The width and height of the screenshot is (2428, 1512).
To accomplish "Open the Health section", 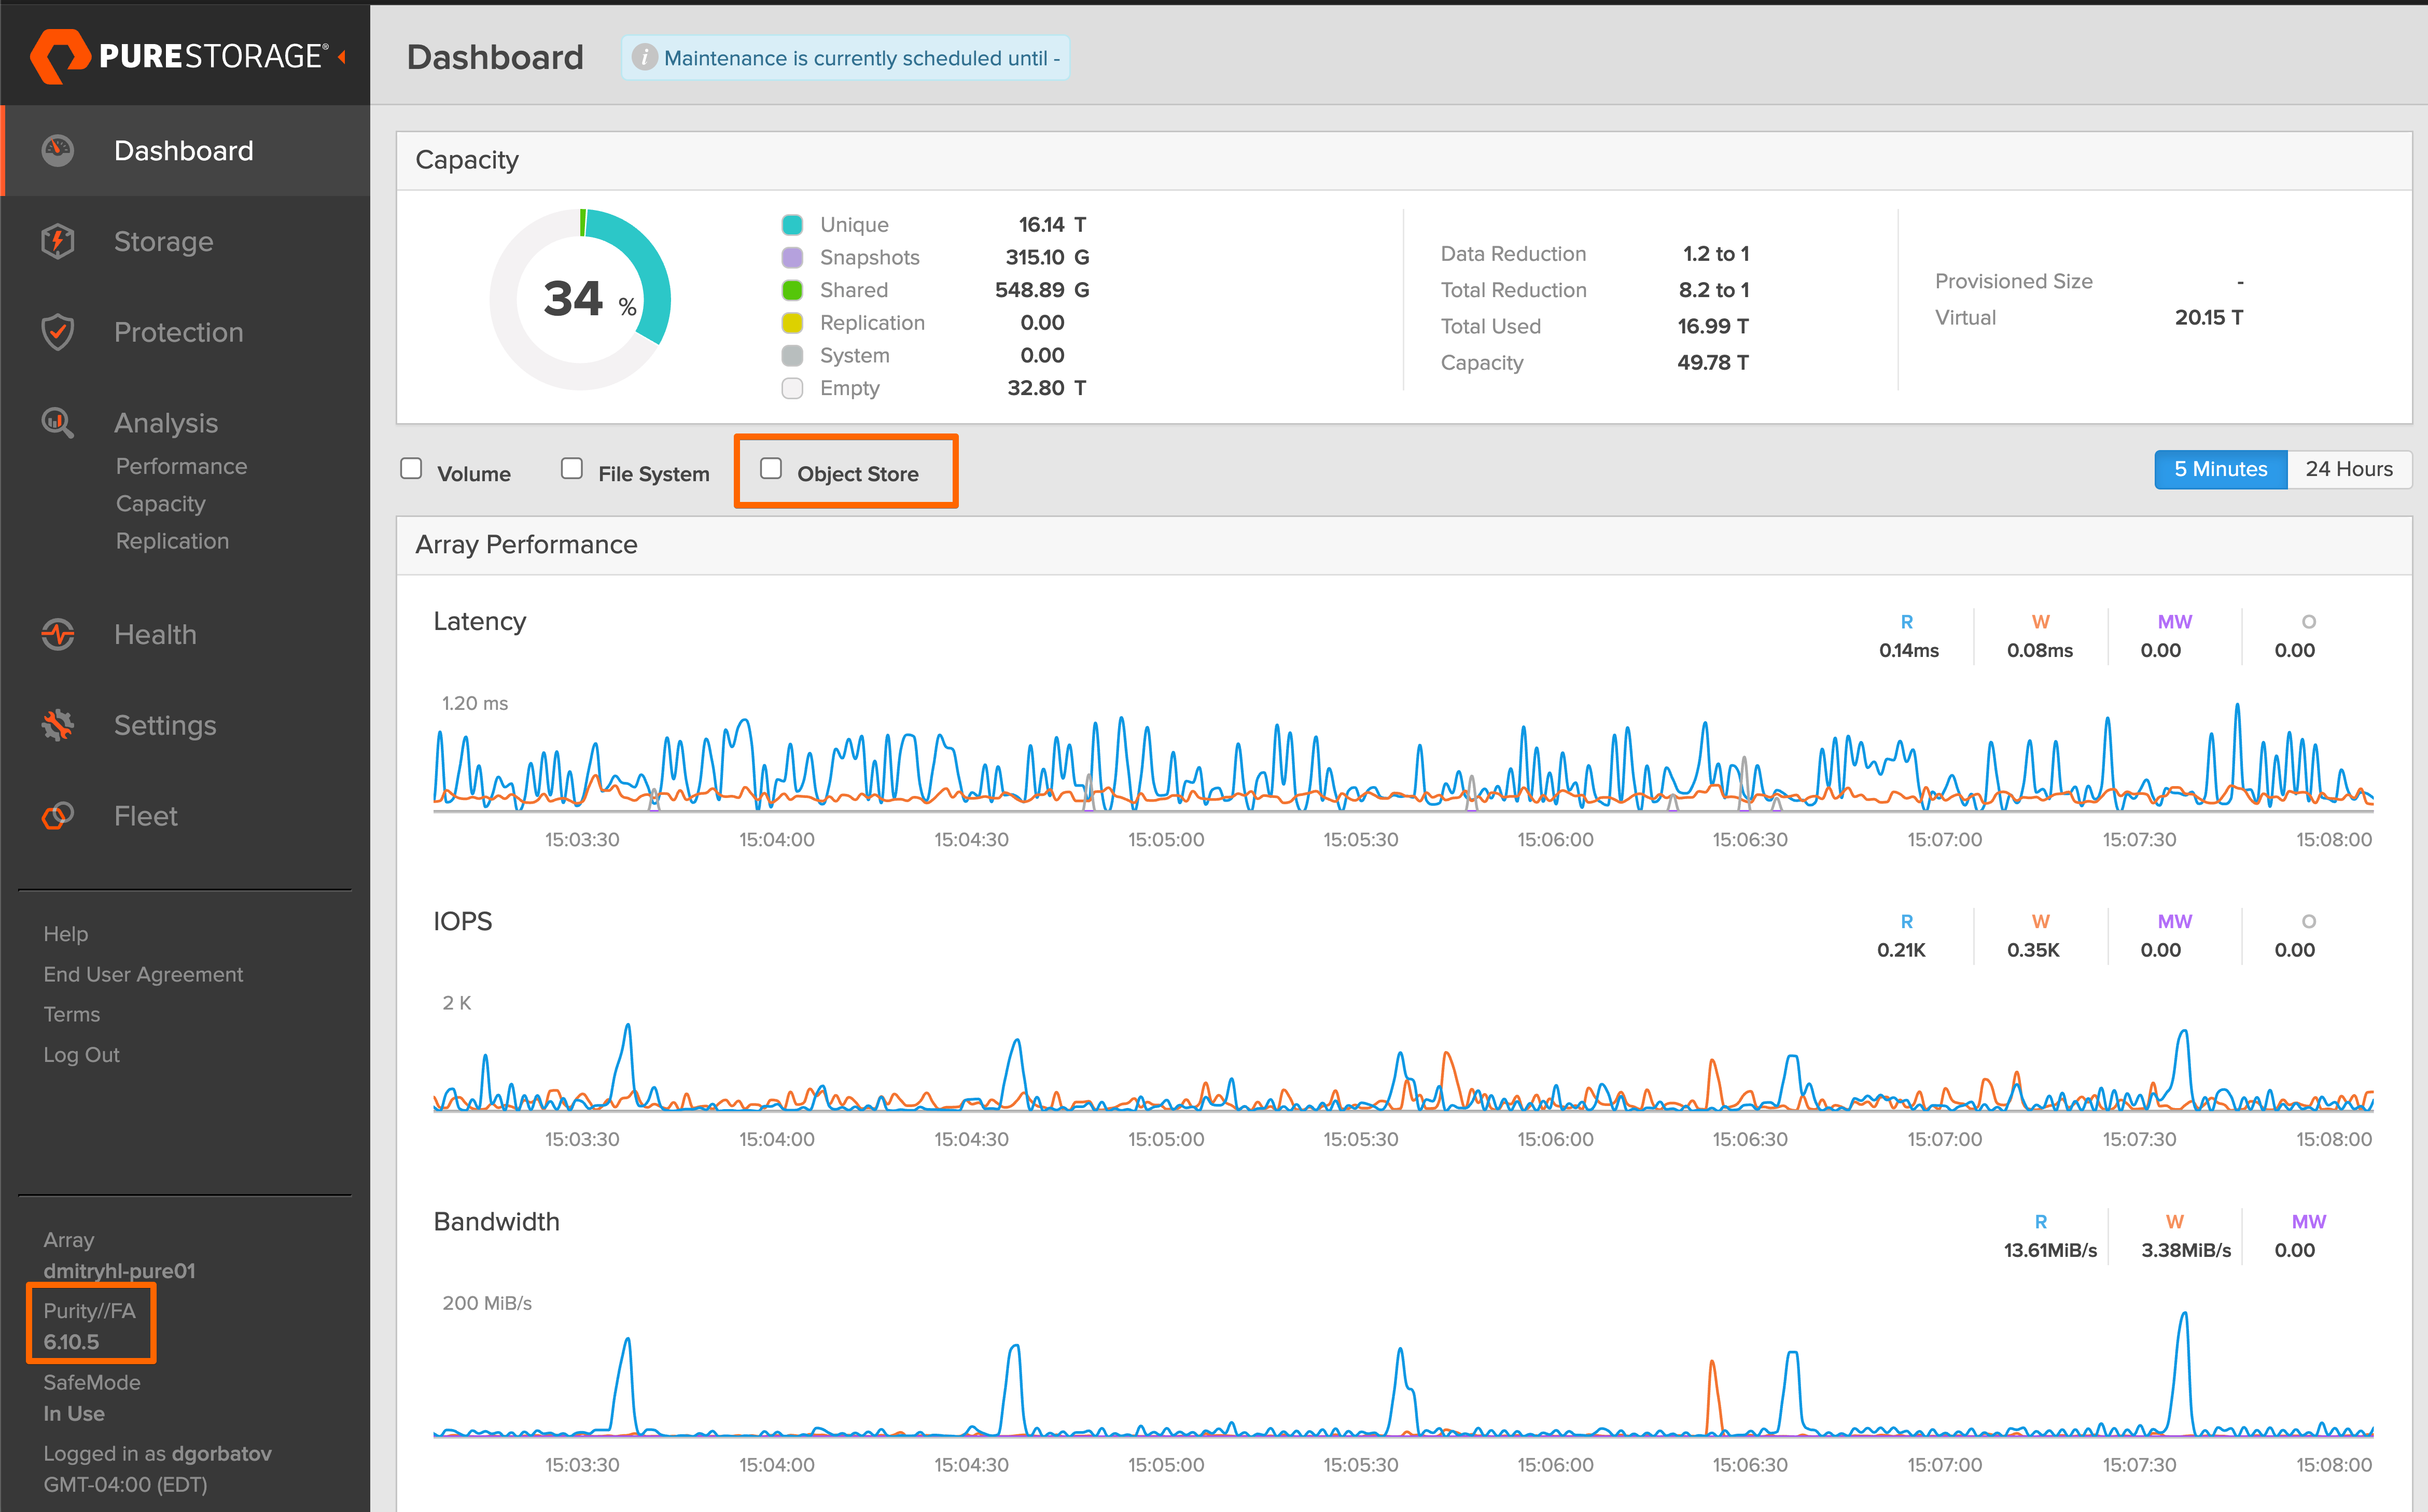I will [x=155, y=634].
